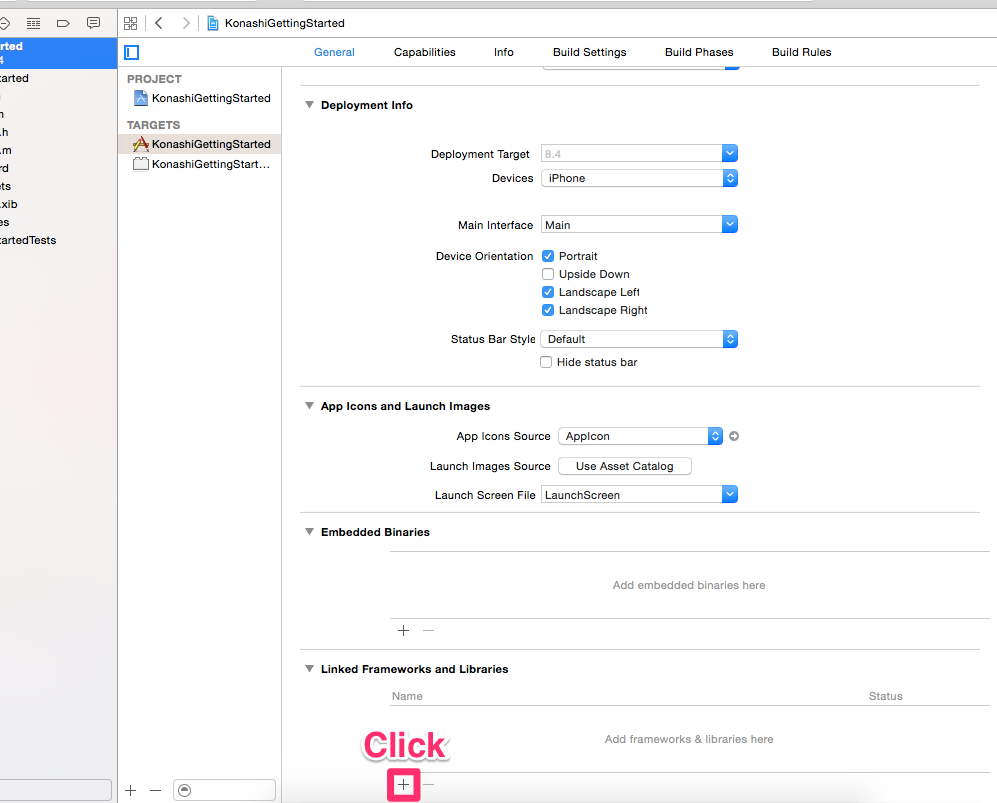Add an embedded binary with the plus icon

point(404,631)
